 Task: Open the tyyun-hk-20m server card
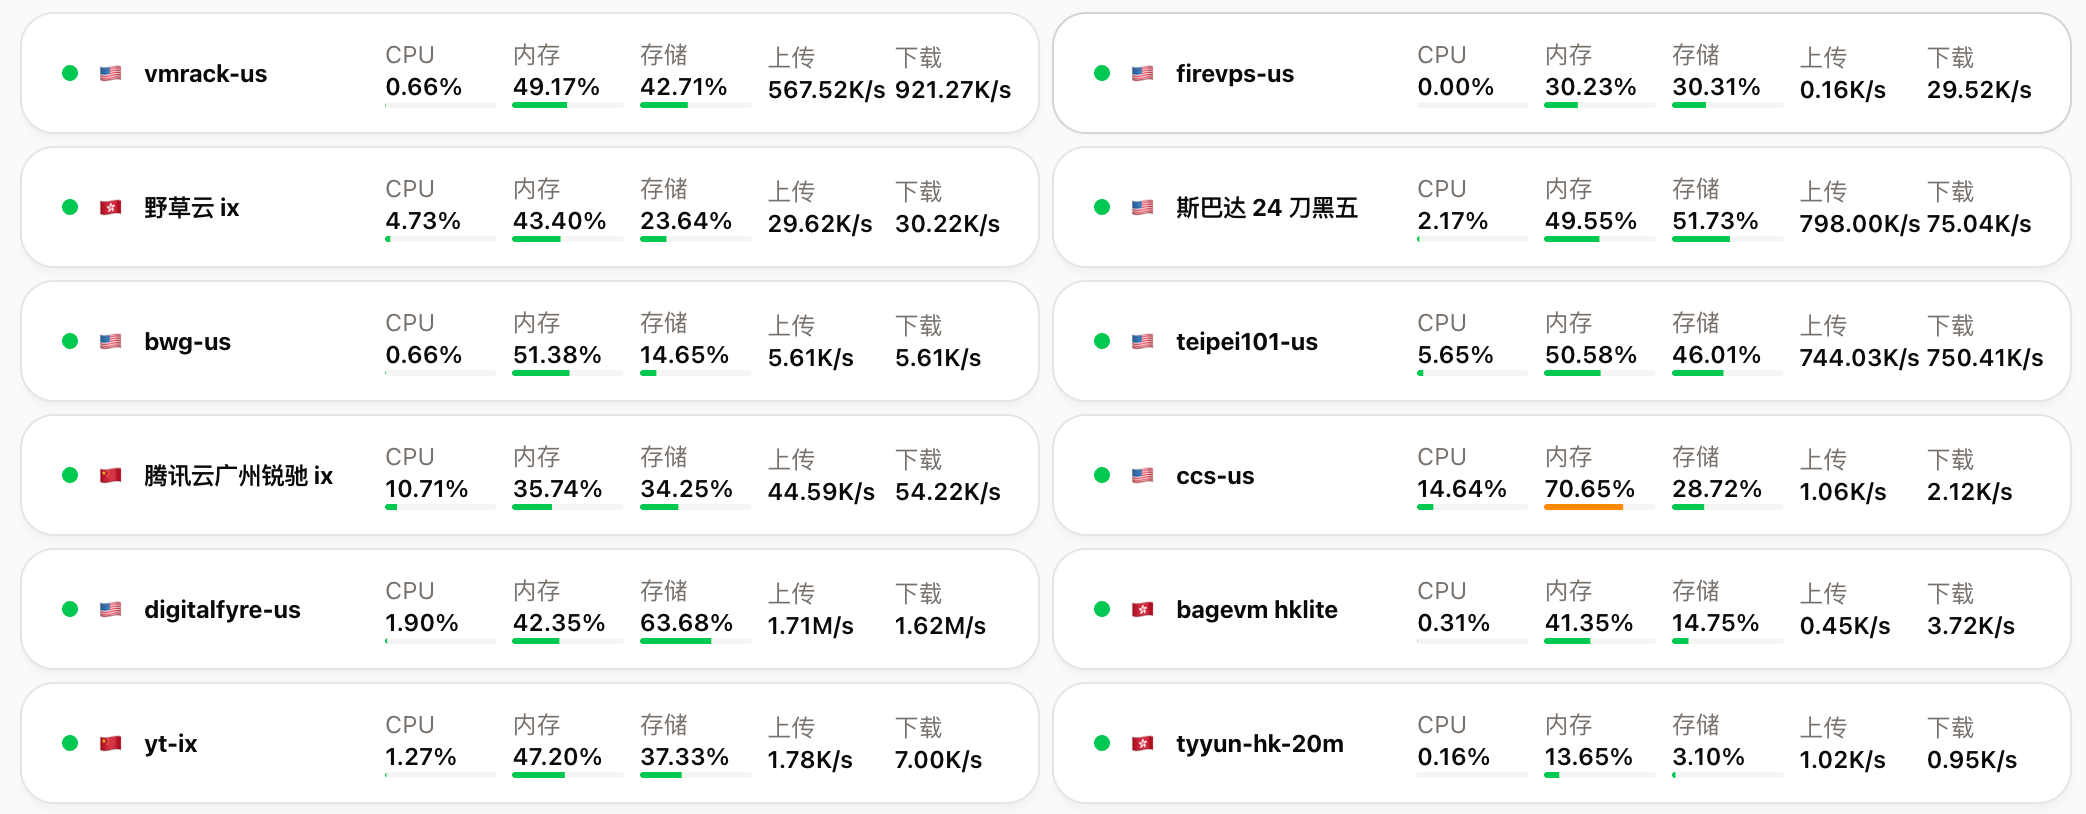click(1562, 743)
